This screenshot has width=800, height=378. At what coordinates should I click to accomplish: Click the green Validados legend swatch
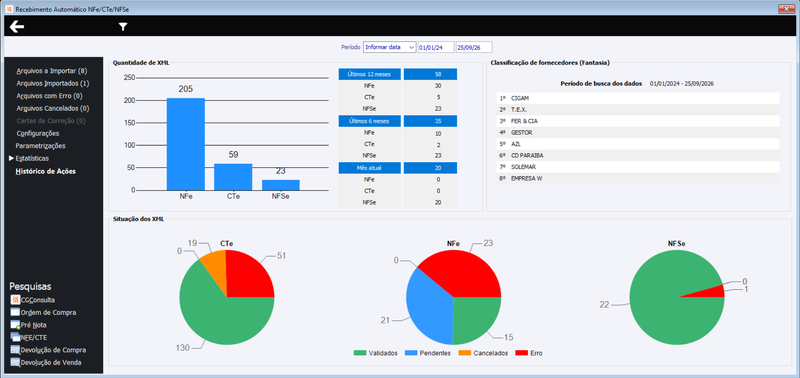coord(359,353)
